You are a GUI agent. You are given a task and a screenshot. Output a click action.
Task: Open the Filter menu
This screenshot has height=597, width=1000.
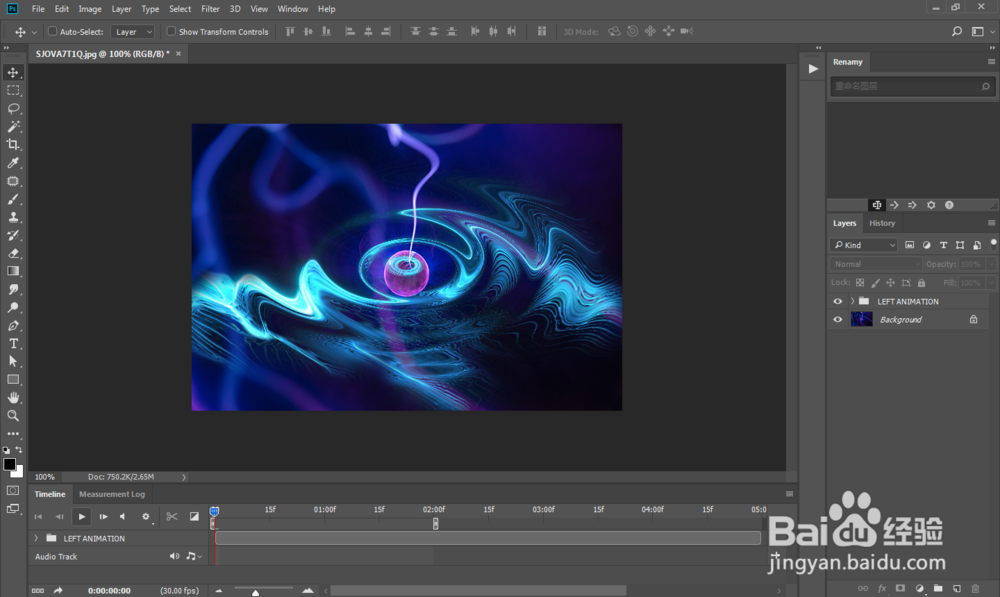pos(210,9)
